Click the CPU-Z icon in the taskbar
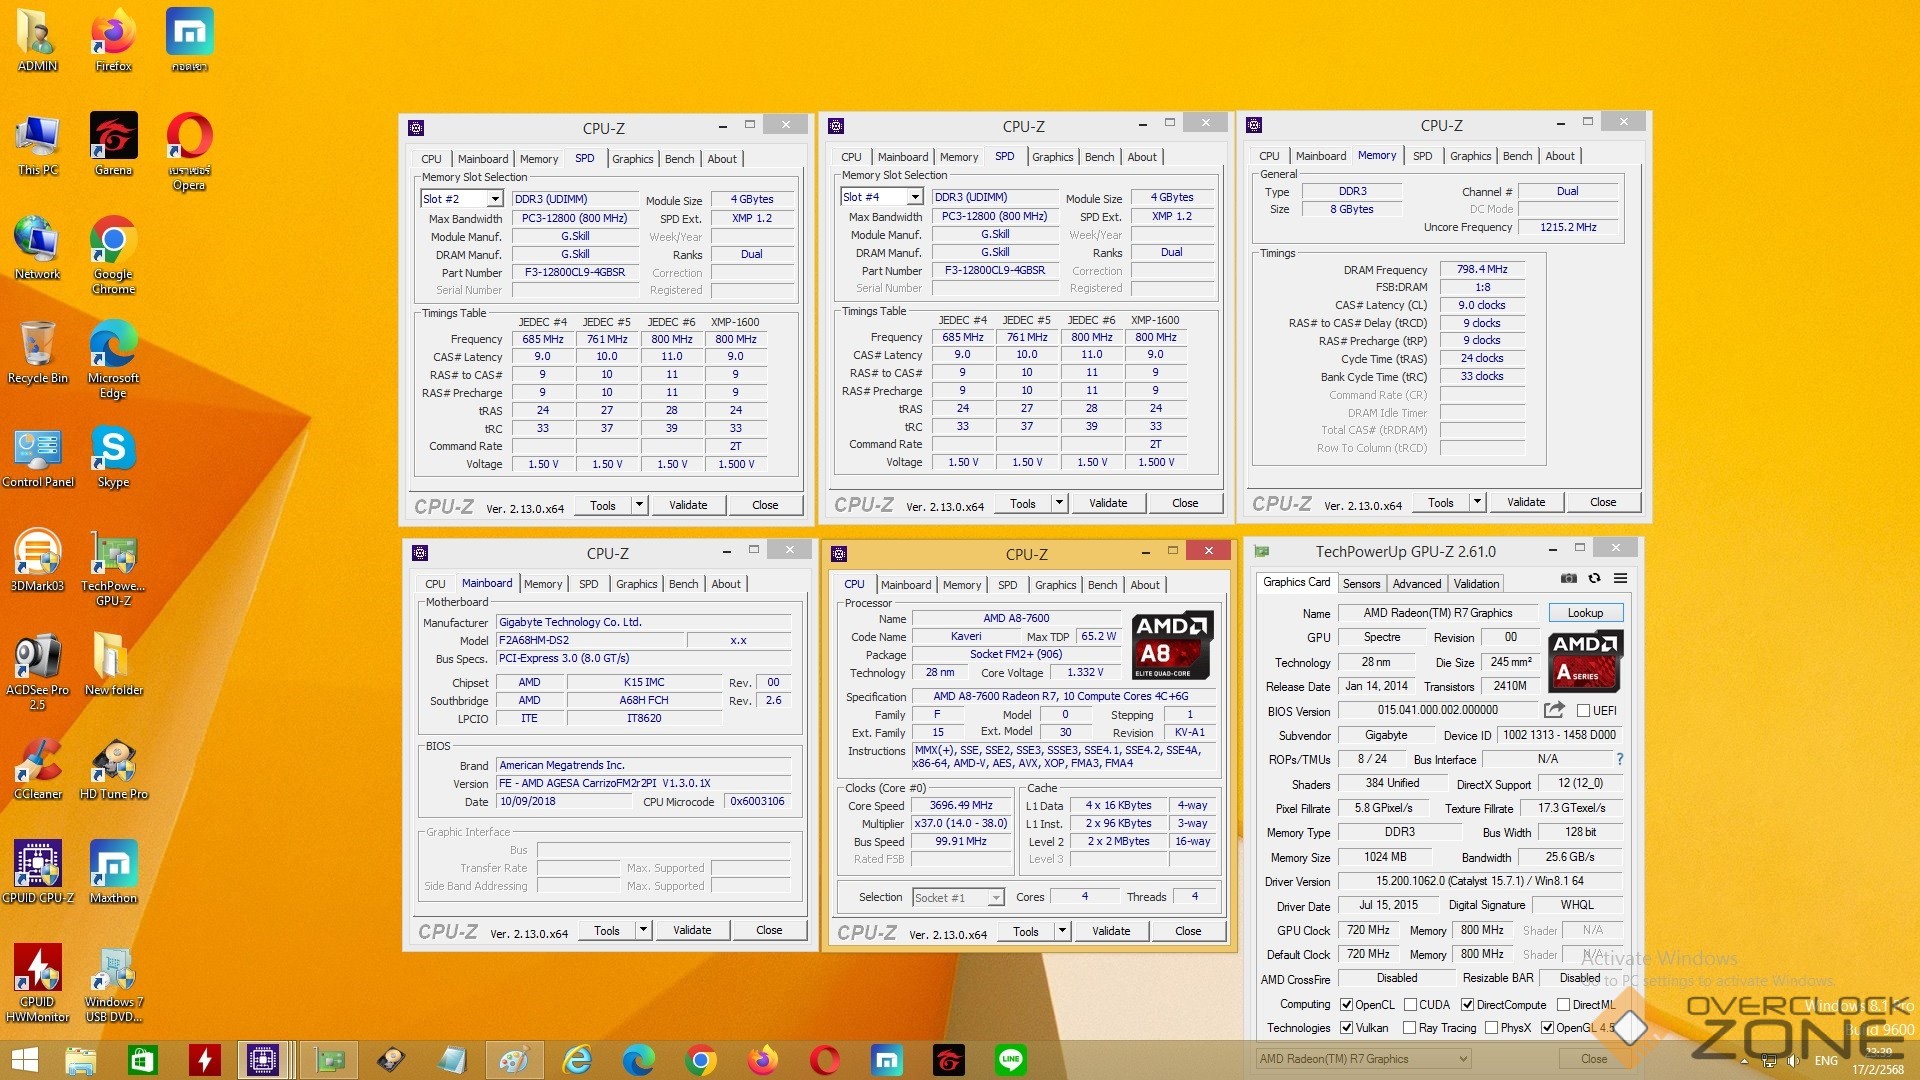This screenshot has width=1920, height=1080. [x=264, y=1060]
